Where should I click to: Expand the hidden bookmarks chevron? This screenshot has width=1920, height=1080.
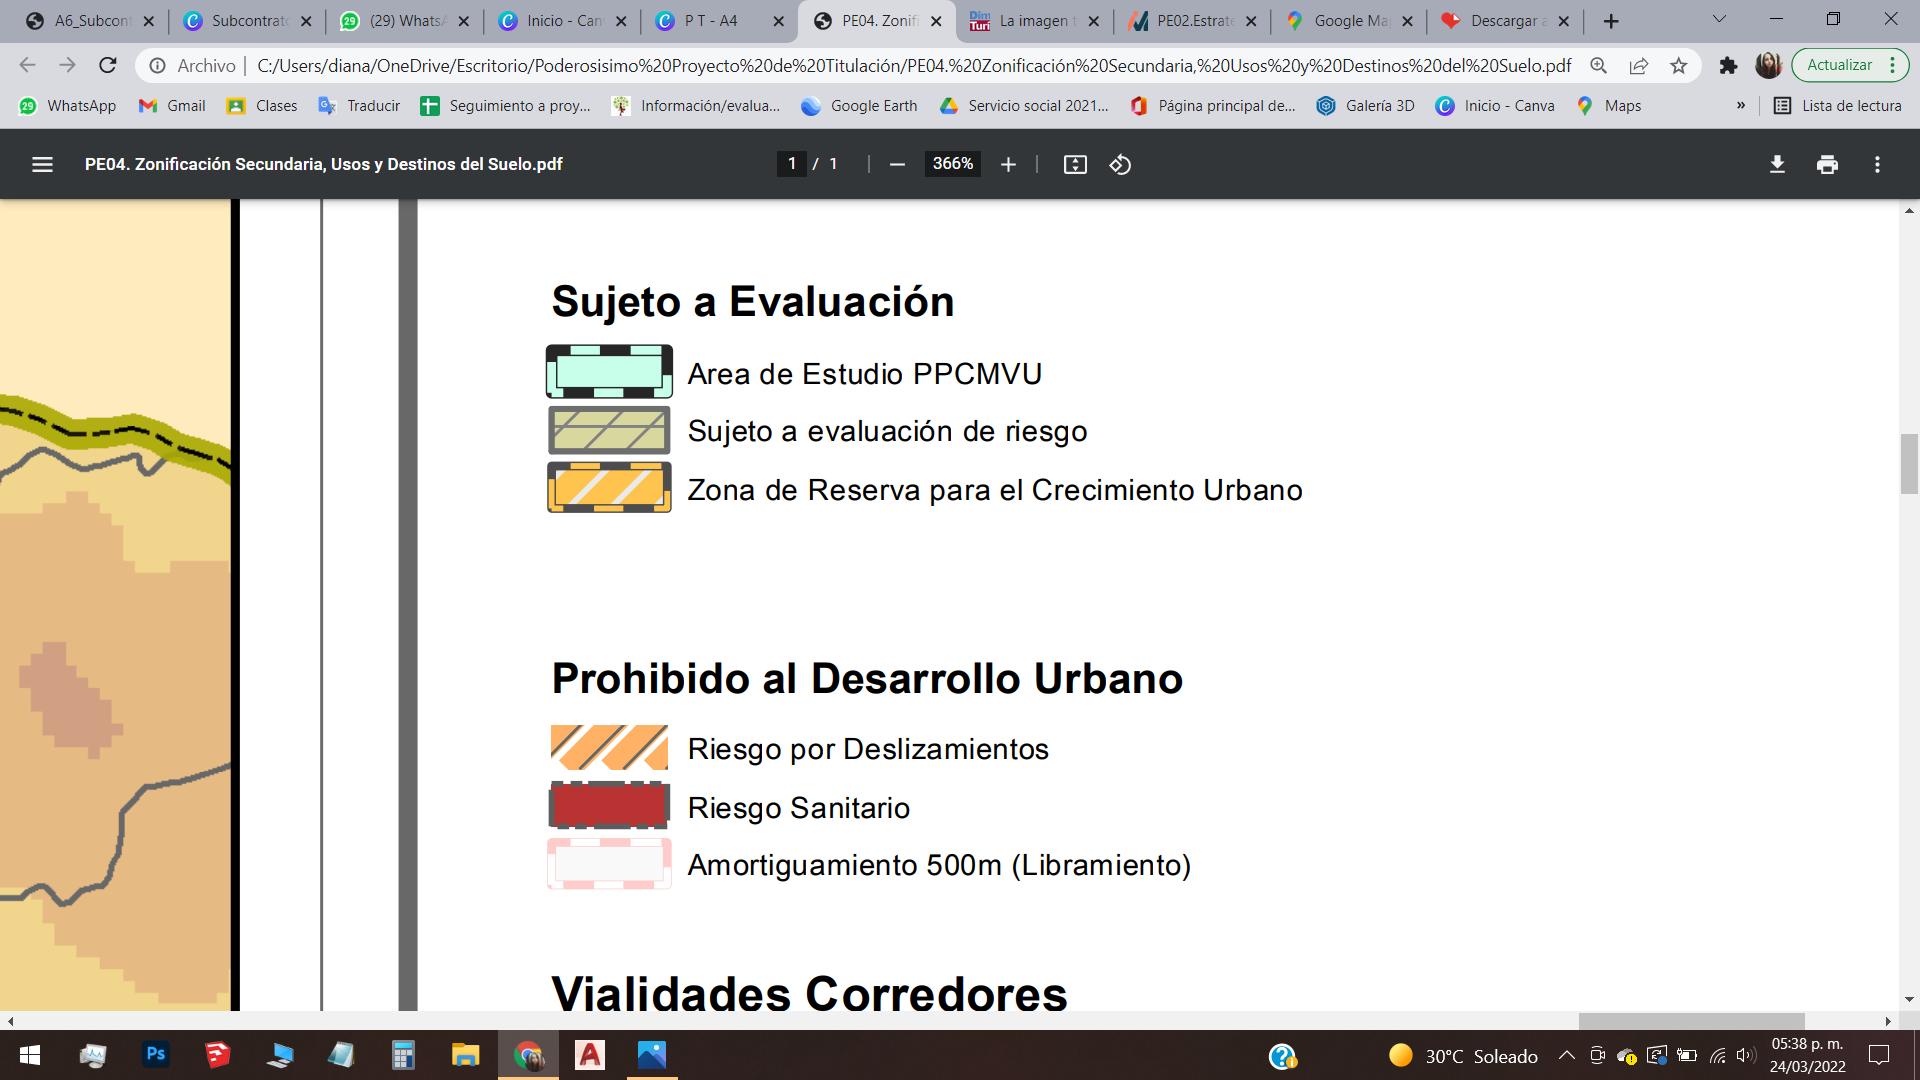click(x=1741, y=105)
